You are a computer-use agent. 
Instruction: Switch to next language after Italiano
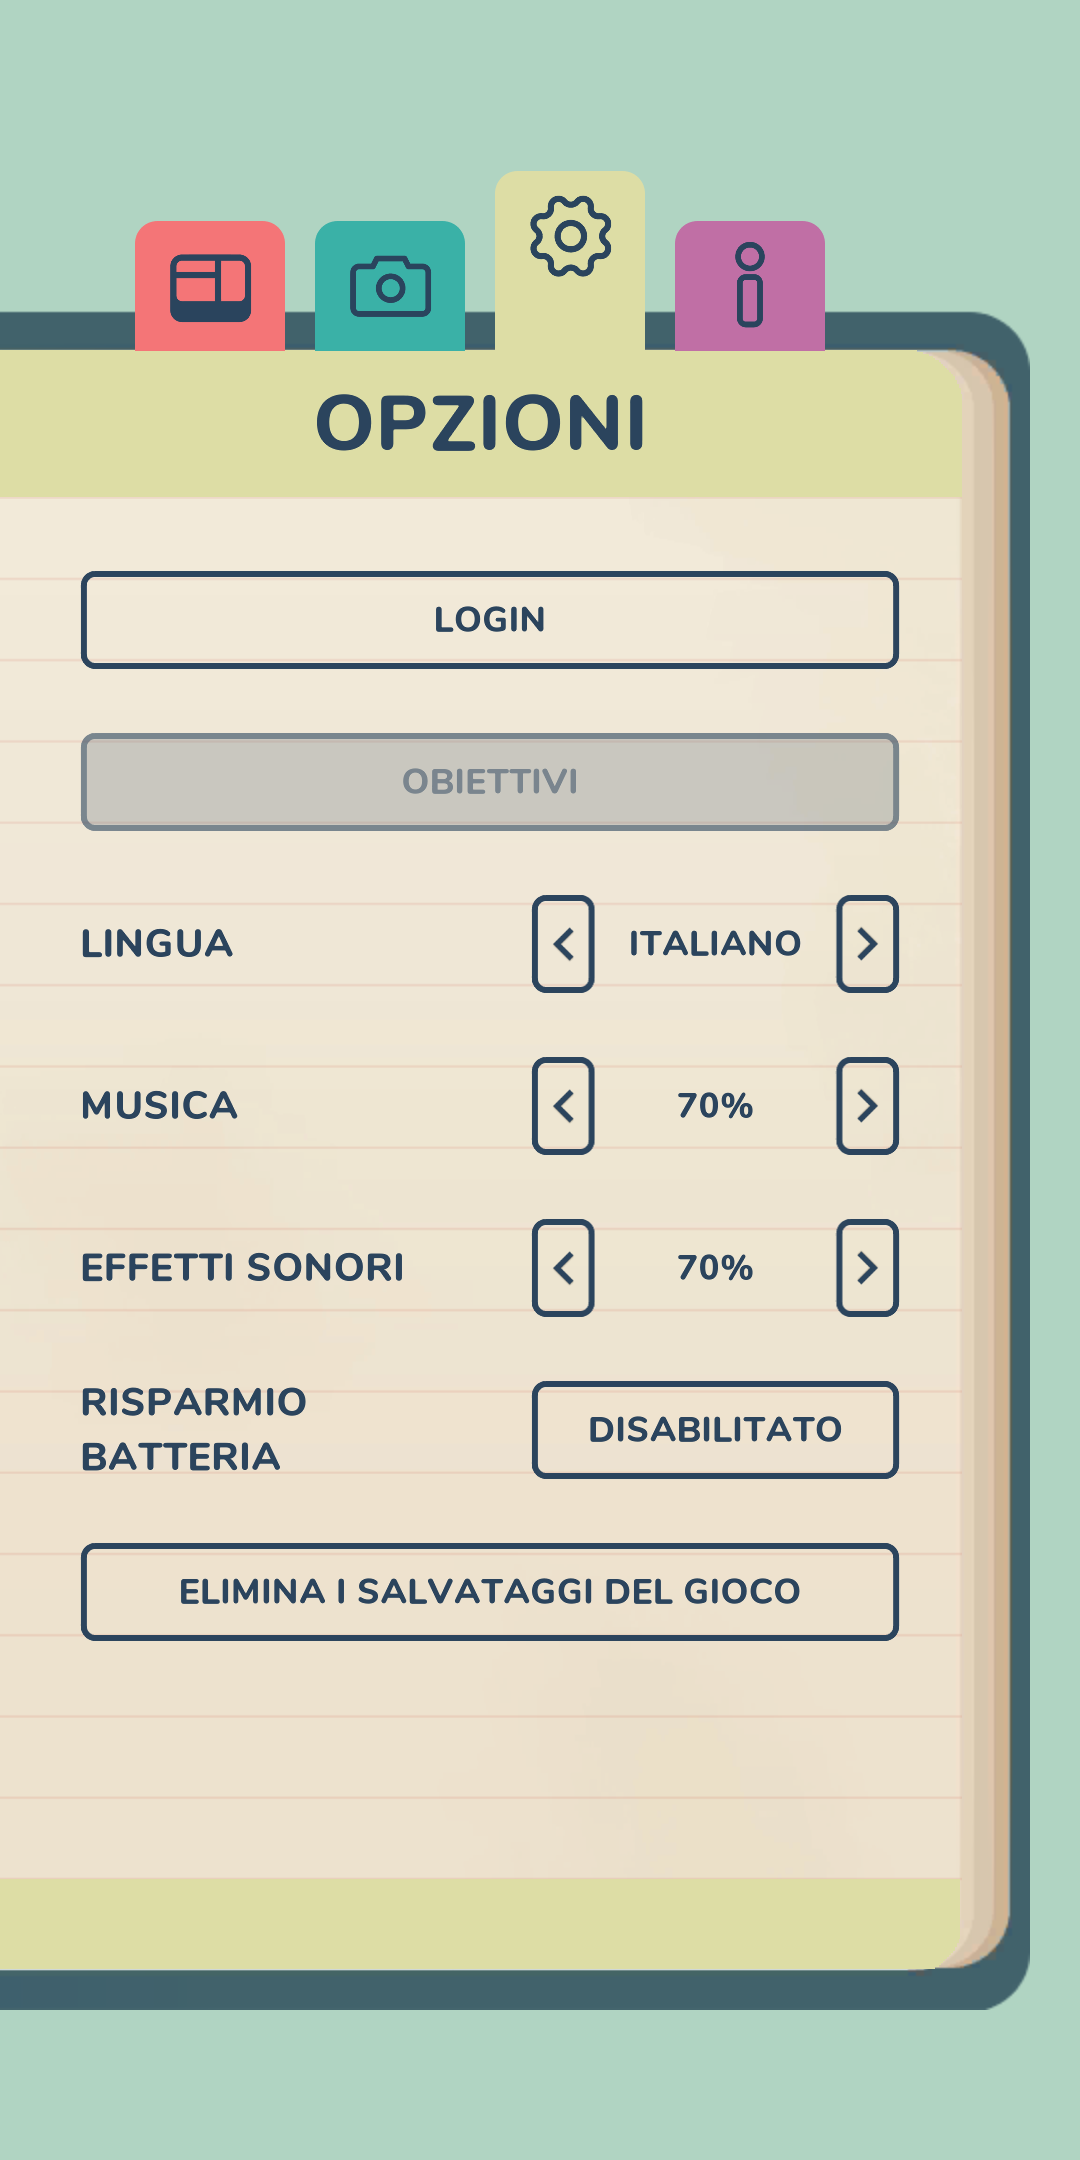[867, 944]
